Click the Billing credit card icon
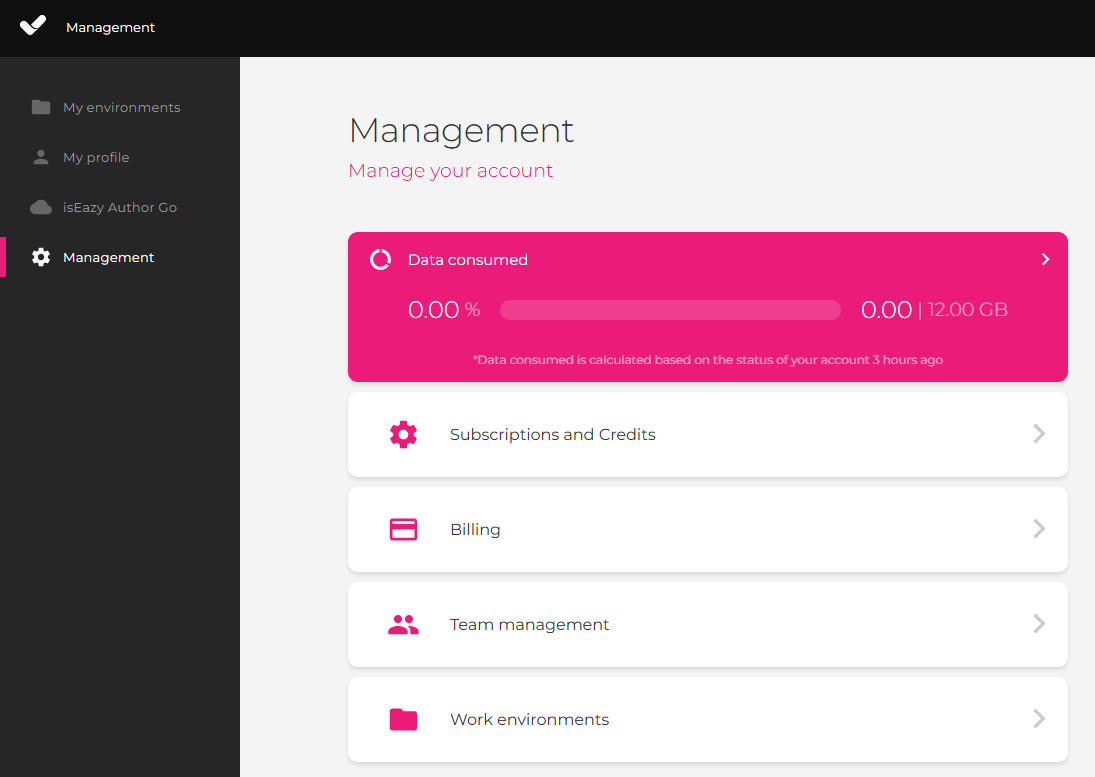1095x777 pixels. pos(403,529)
